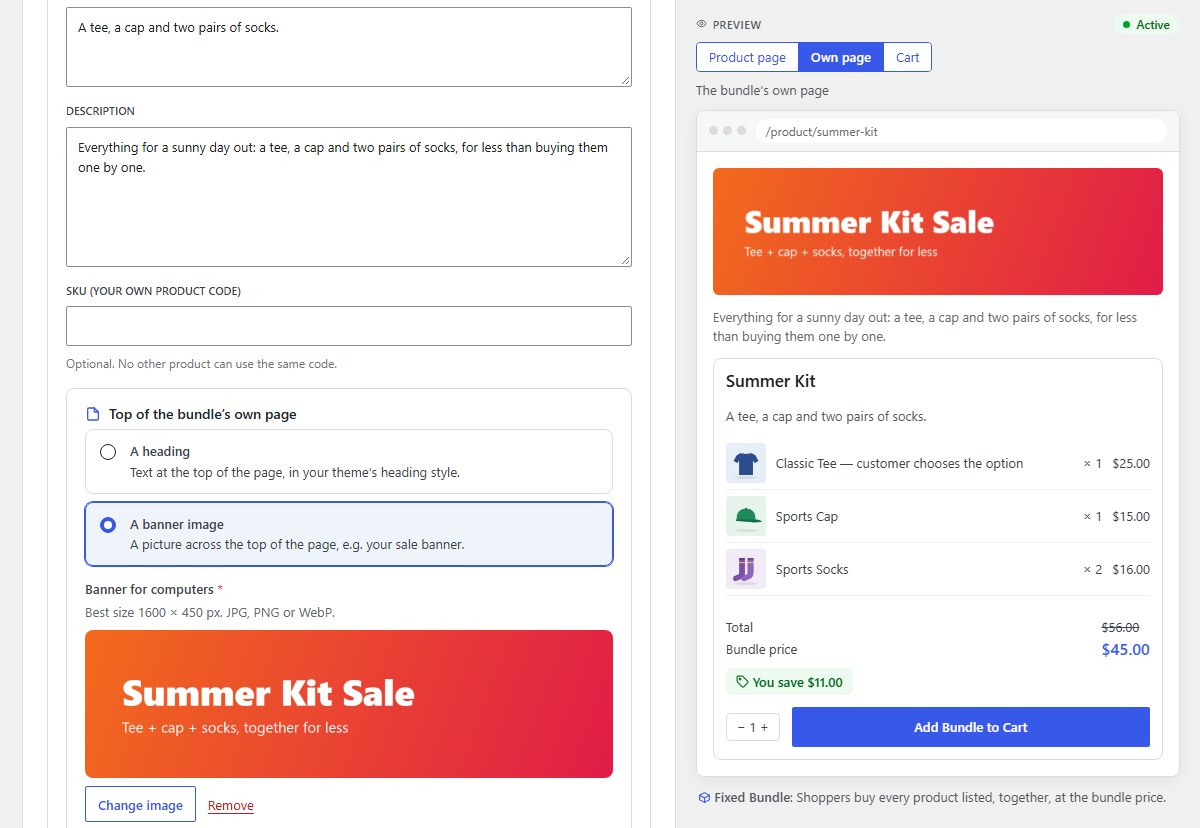
Task: Click the purple Sports Socks icon
Action: tap(746, 569)
